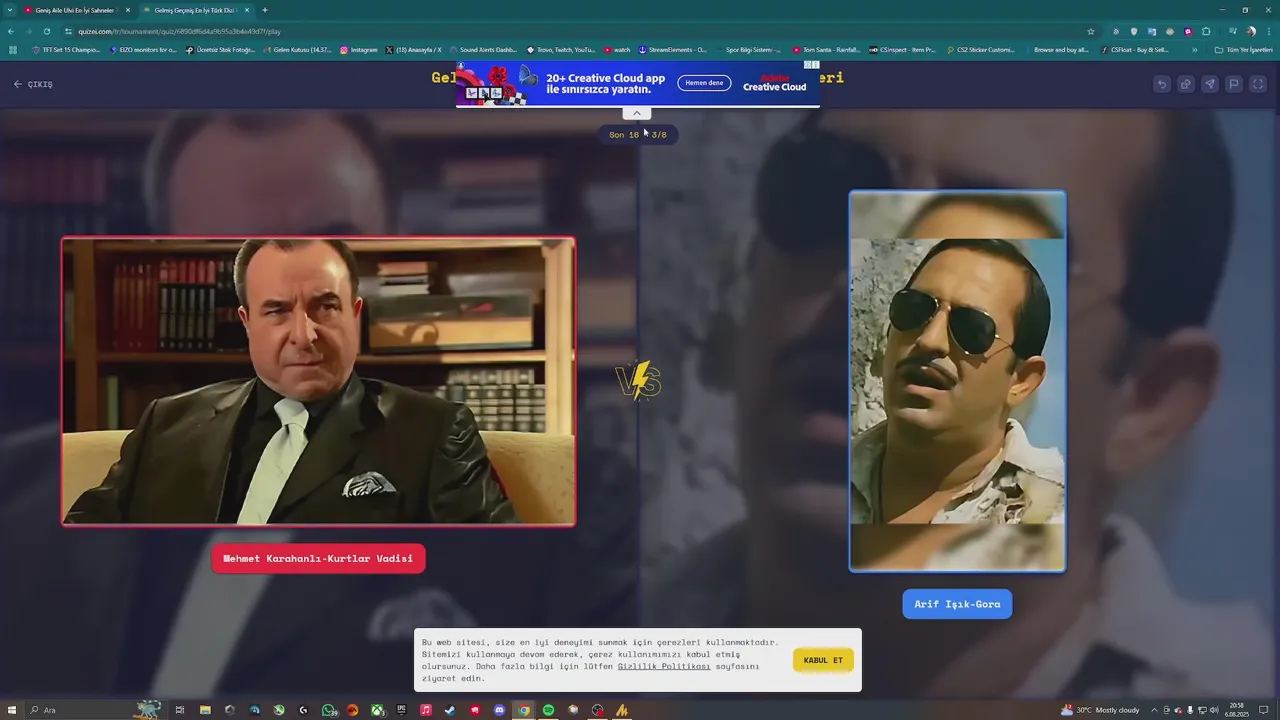Viewport: 1280px width, 720px height.
Task: Click the Son 16 3/8 round indicator
Action: pyautogui.click(x=638, y=135)
